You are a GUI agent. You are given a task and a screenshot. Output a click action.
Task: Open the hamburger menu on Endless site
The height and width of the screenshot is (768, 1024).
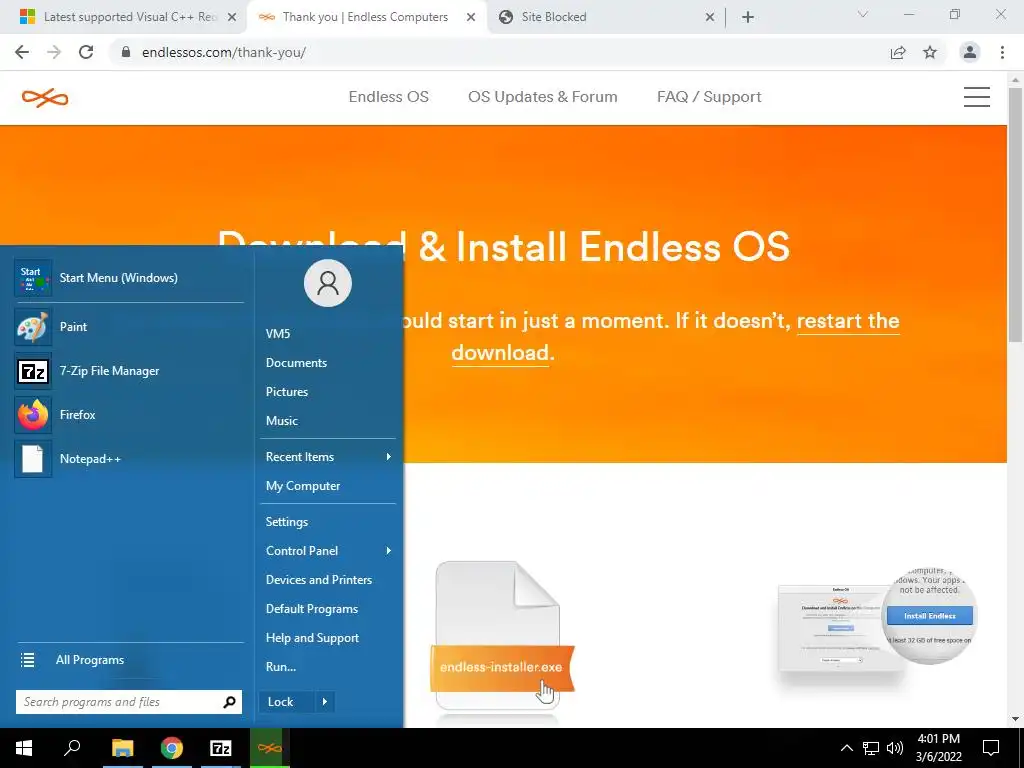976,97
